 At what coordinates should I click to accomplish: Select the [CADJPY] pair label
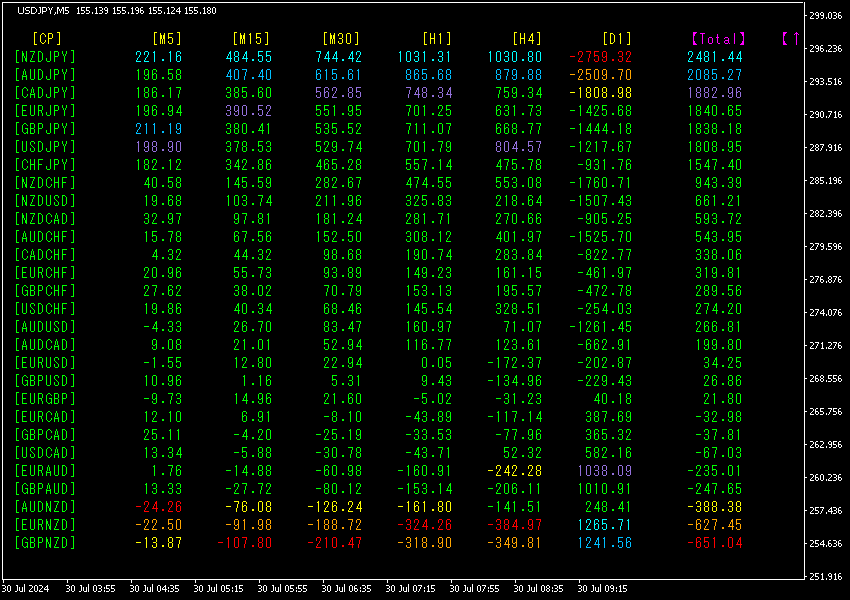pos(45,93)
